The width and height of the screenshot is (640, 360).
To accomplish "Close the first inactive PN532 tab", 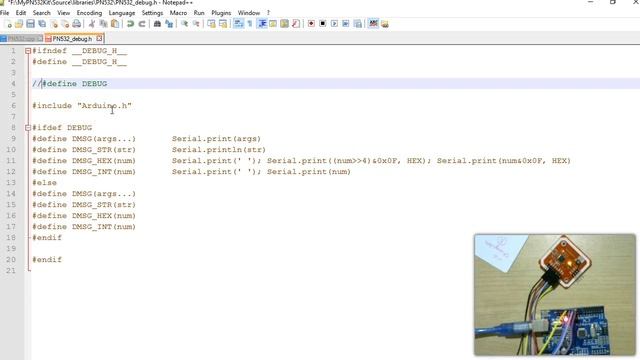I will (39, 38).
